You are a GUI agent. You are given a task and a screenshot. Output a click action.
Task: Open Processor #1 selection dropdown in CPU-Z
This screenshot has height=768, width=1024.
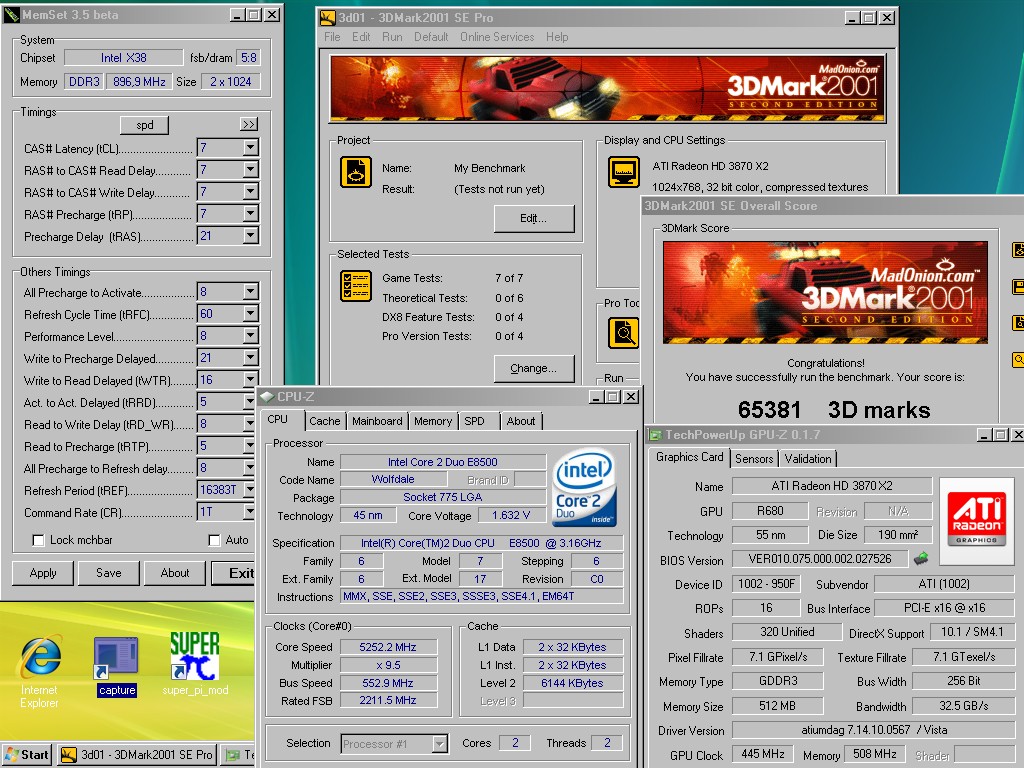pos(440,743)
